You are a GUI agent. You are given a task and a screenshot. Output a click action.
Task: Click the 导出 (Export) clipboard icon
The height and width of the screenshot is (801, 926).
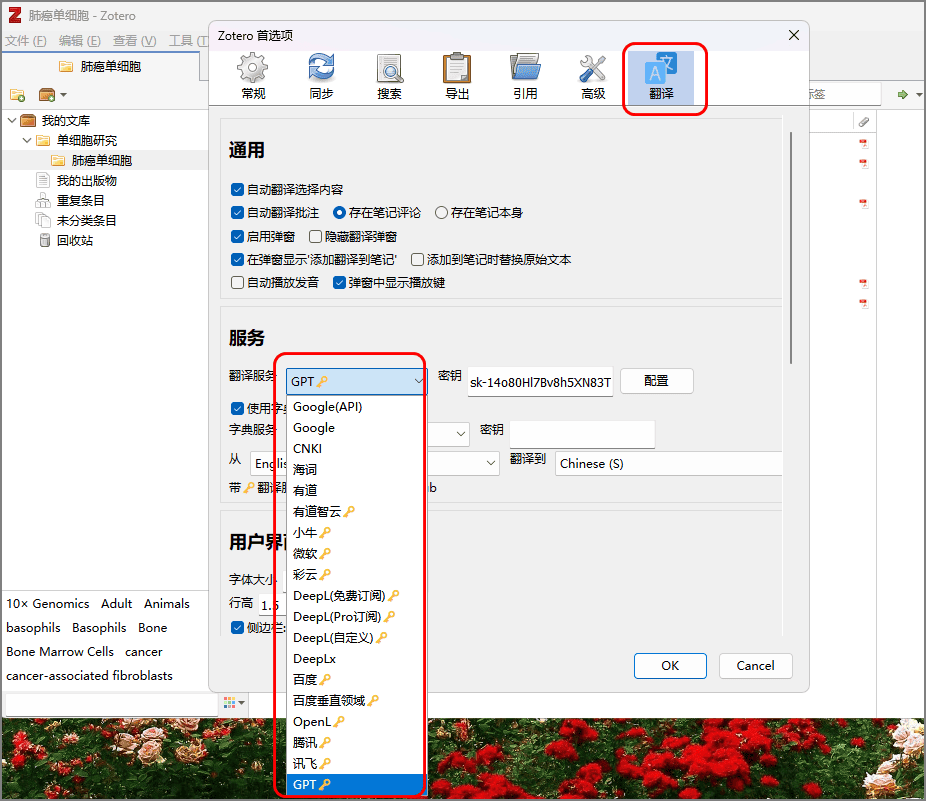coord(457,75)
